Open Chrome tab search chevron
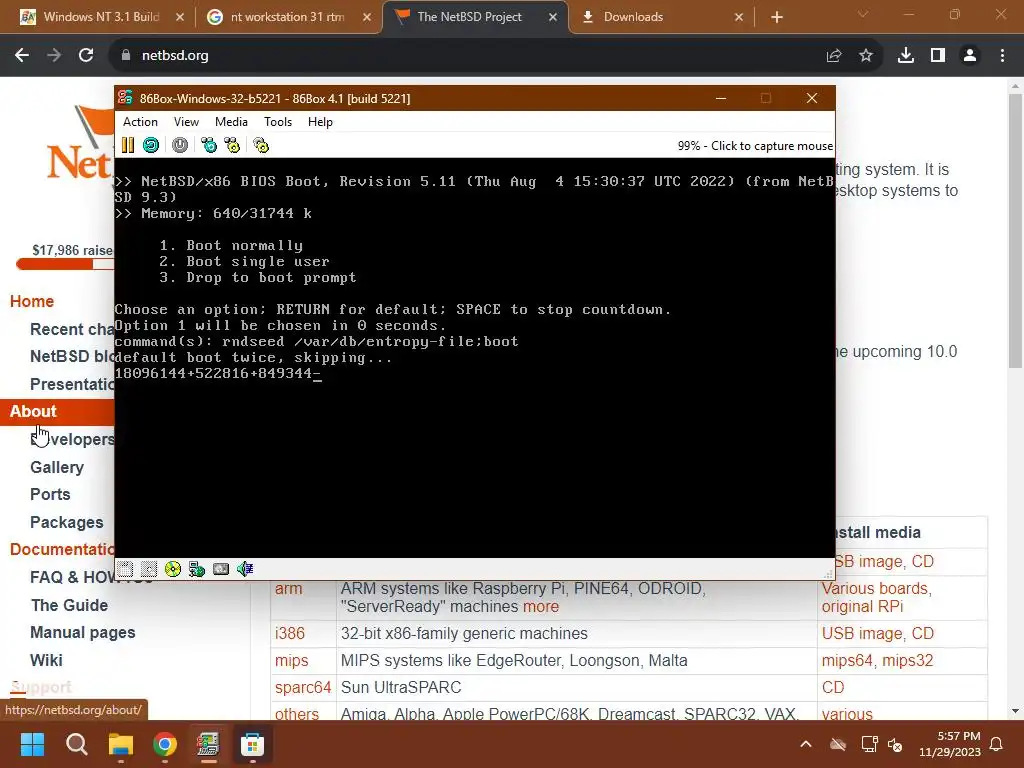 click(x=863, y=14)
